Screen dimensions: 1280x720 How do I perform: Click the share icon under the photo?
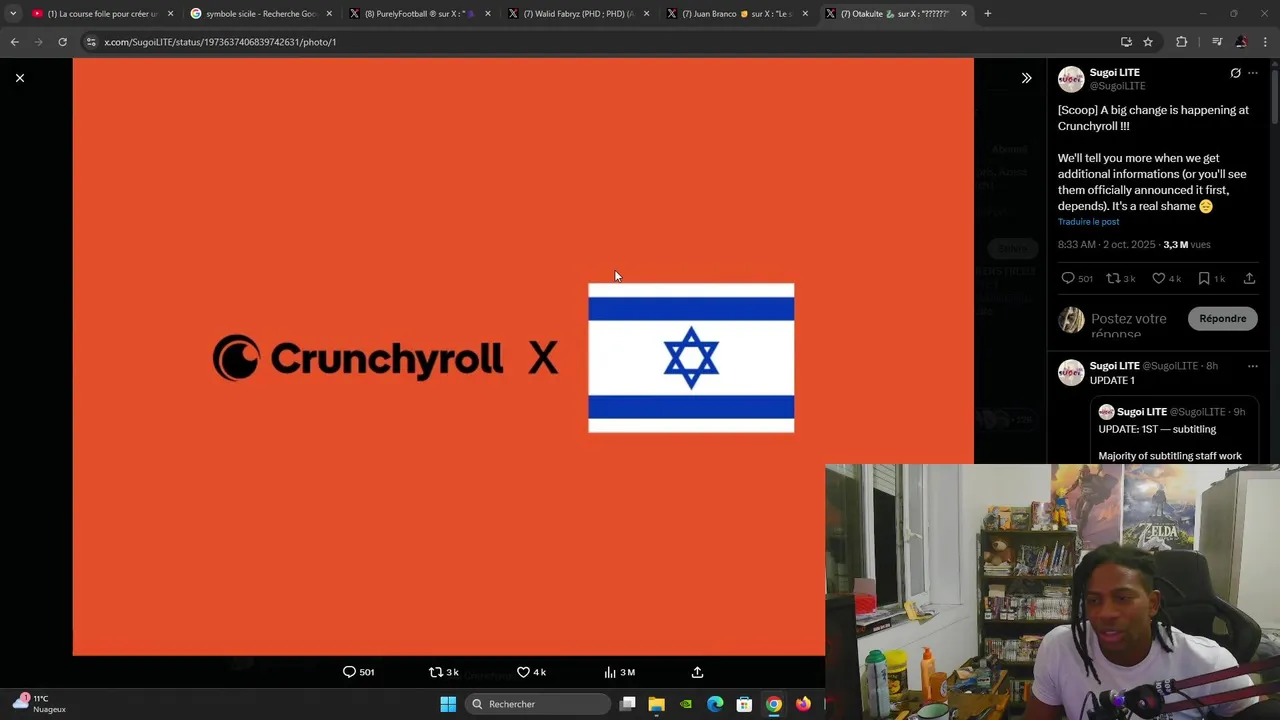point(697,672)
